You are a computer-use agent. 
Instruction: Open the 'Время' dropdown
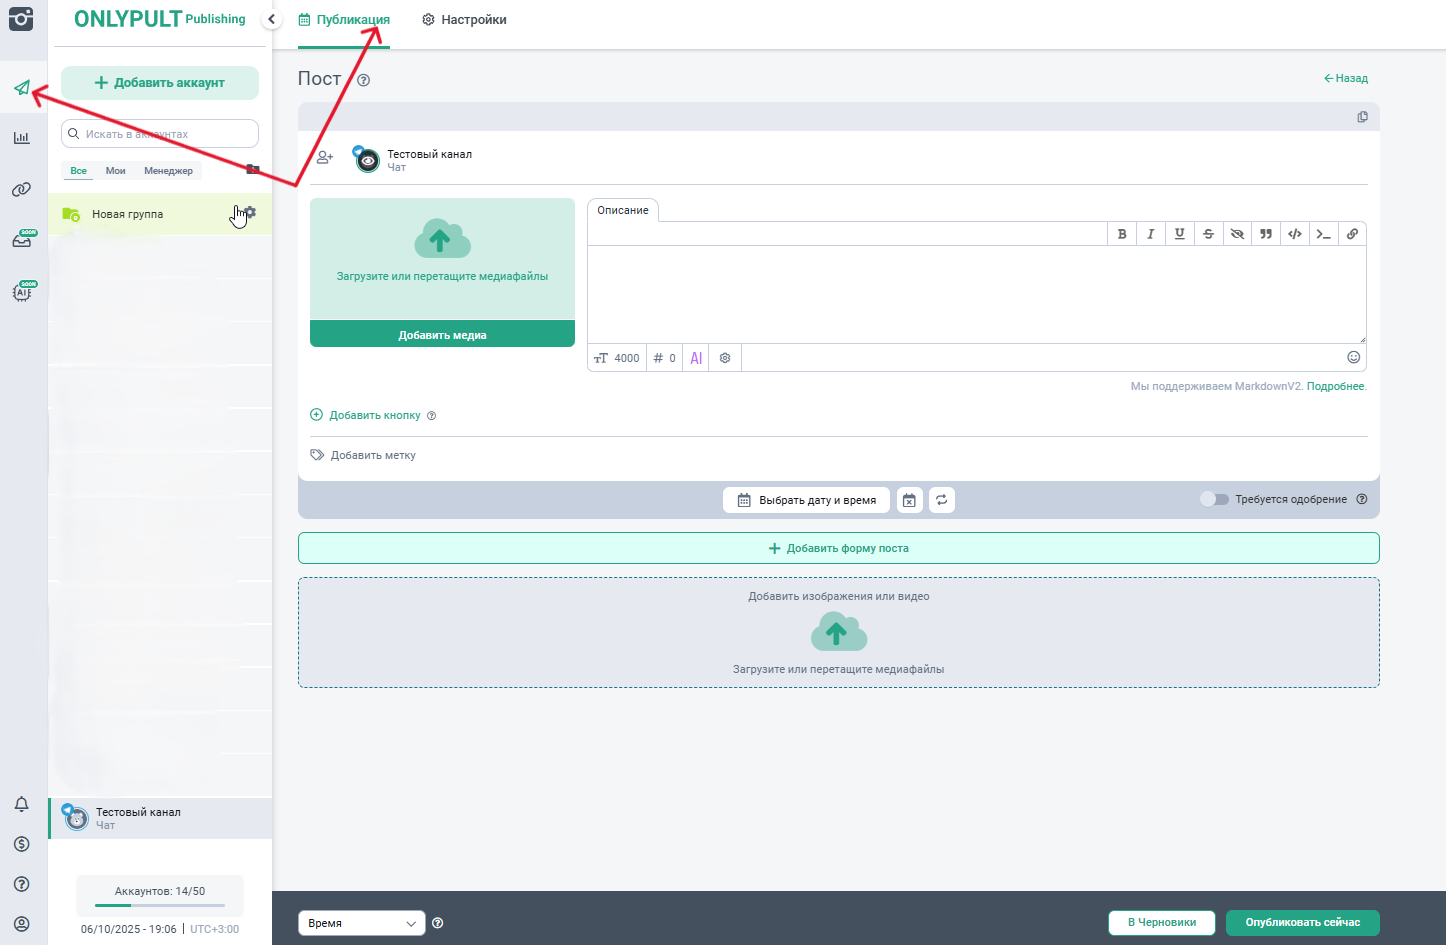point(361,923)
